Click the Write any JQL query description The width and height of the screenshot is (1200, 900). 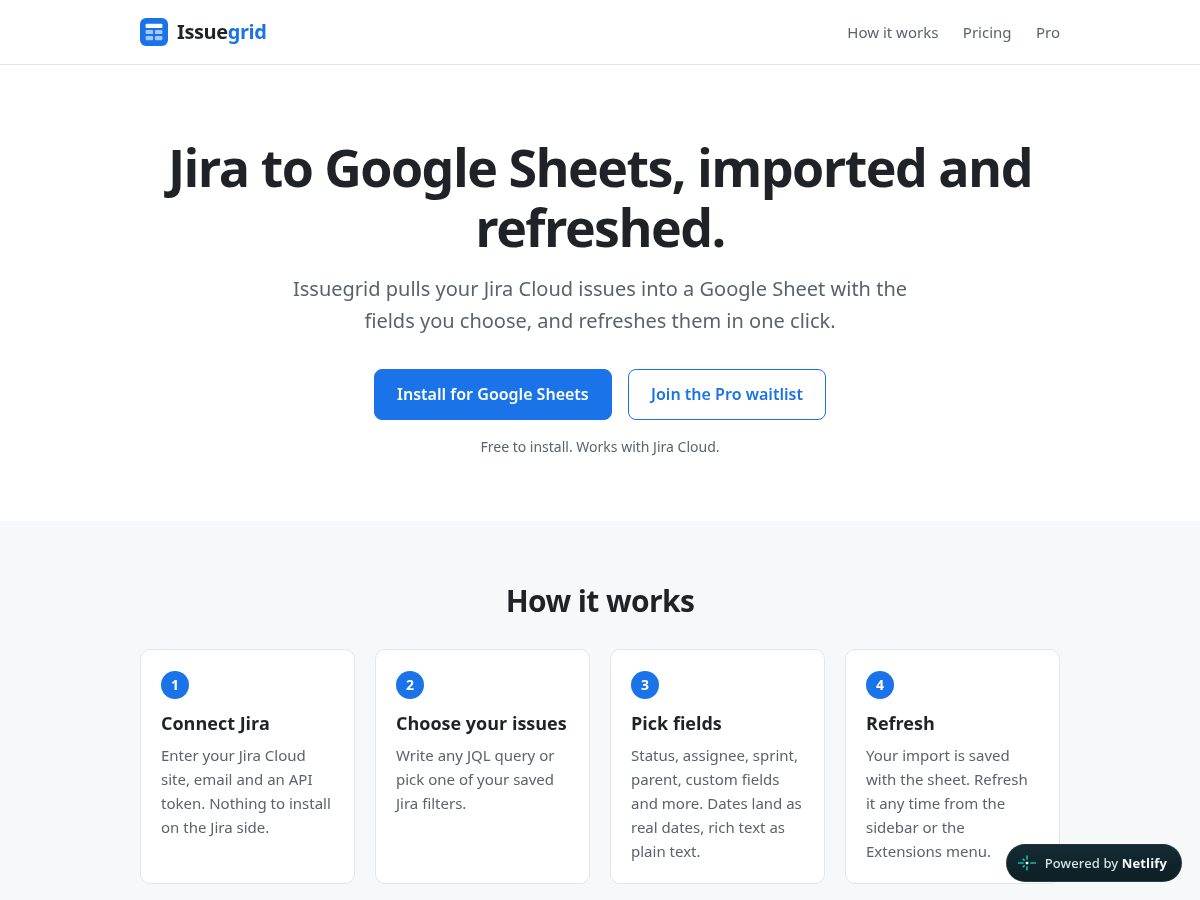(476, 780)
